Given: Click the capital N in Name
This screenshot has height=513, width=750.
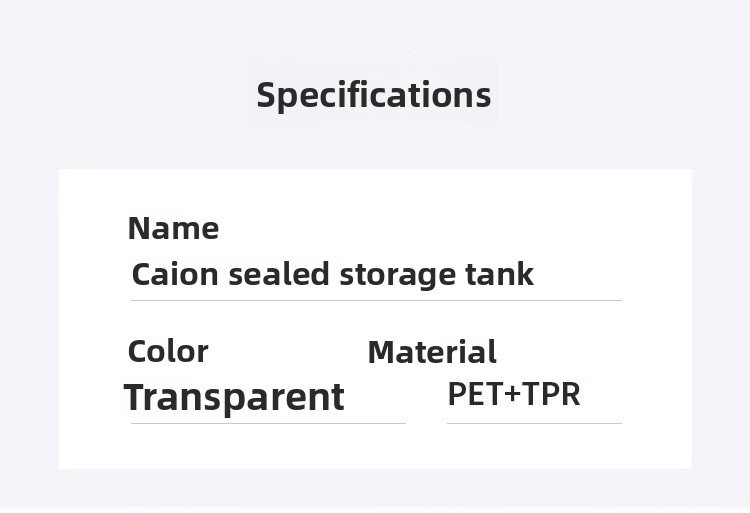Looking at the screenshot, I should [x=139, y=228].
